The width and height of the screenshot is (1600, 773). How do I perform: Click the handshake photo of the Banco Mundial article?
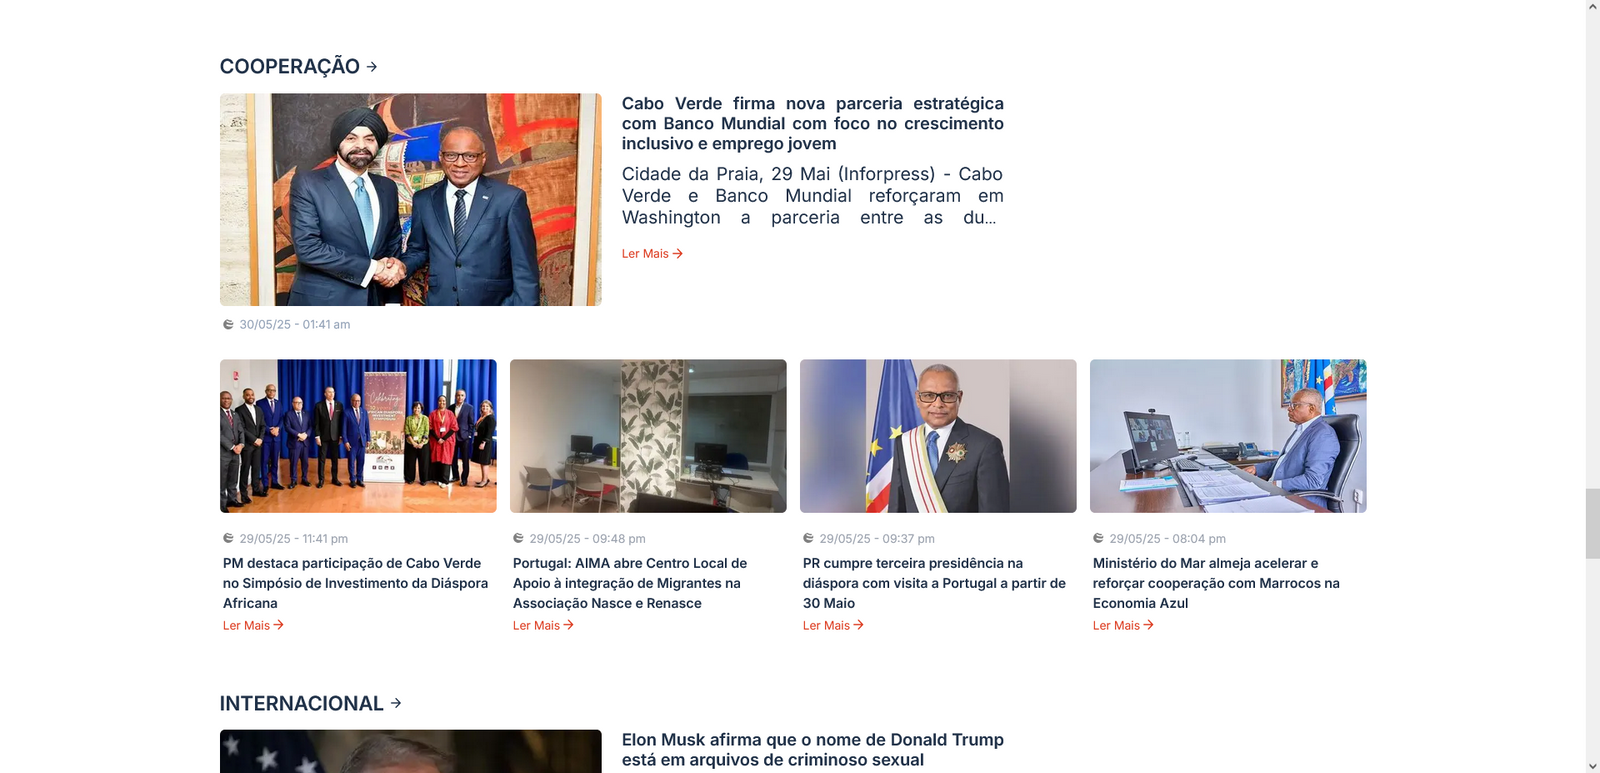(x=411, y=200)
